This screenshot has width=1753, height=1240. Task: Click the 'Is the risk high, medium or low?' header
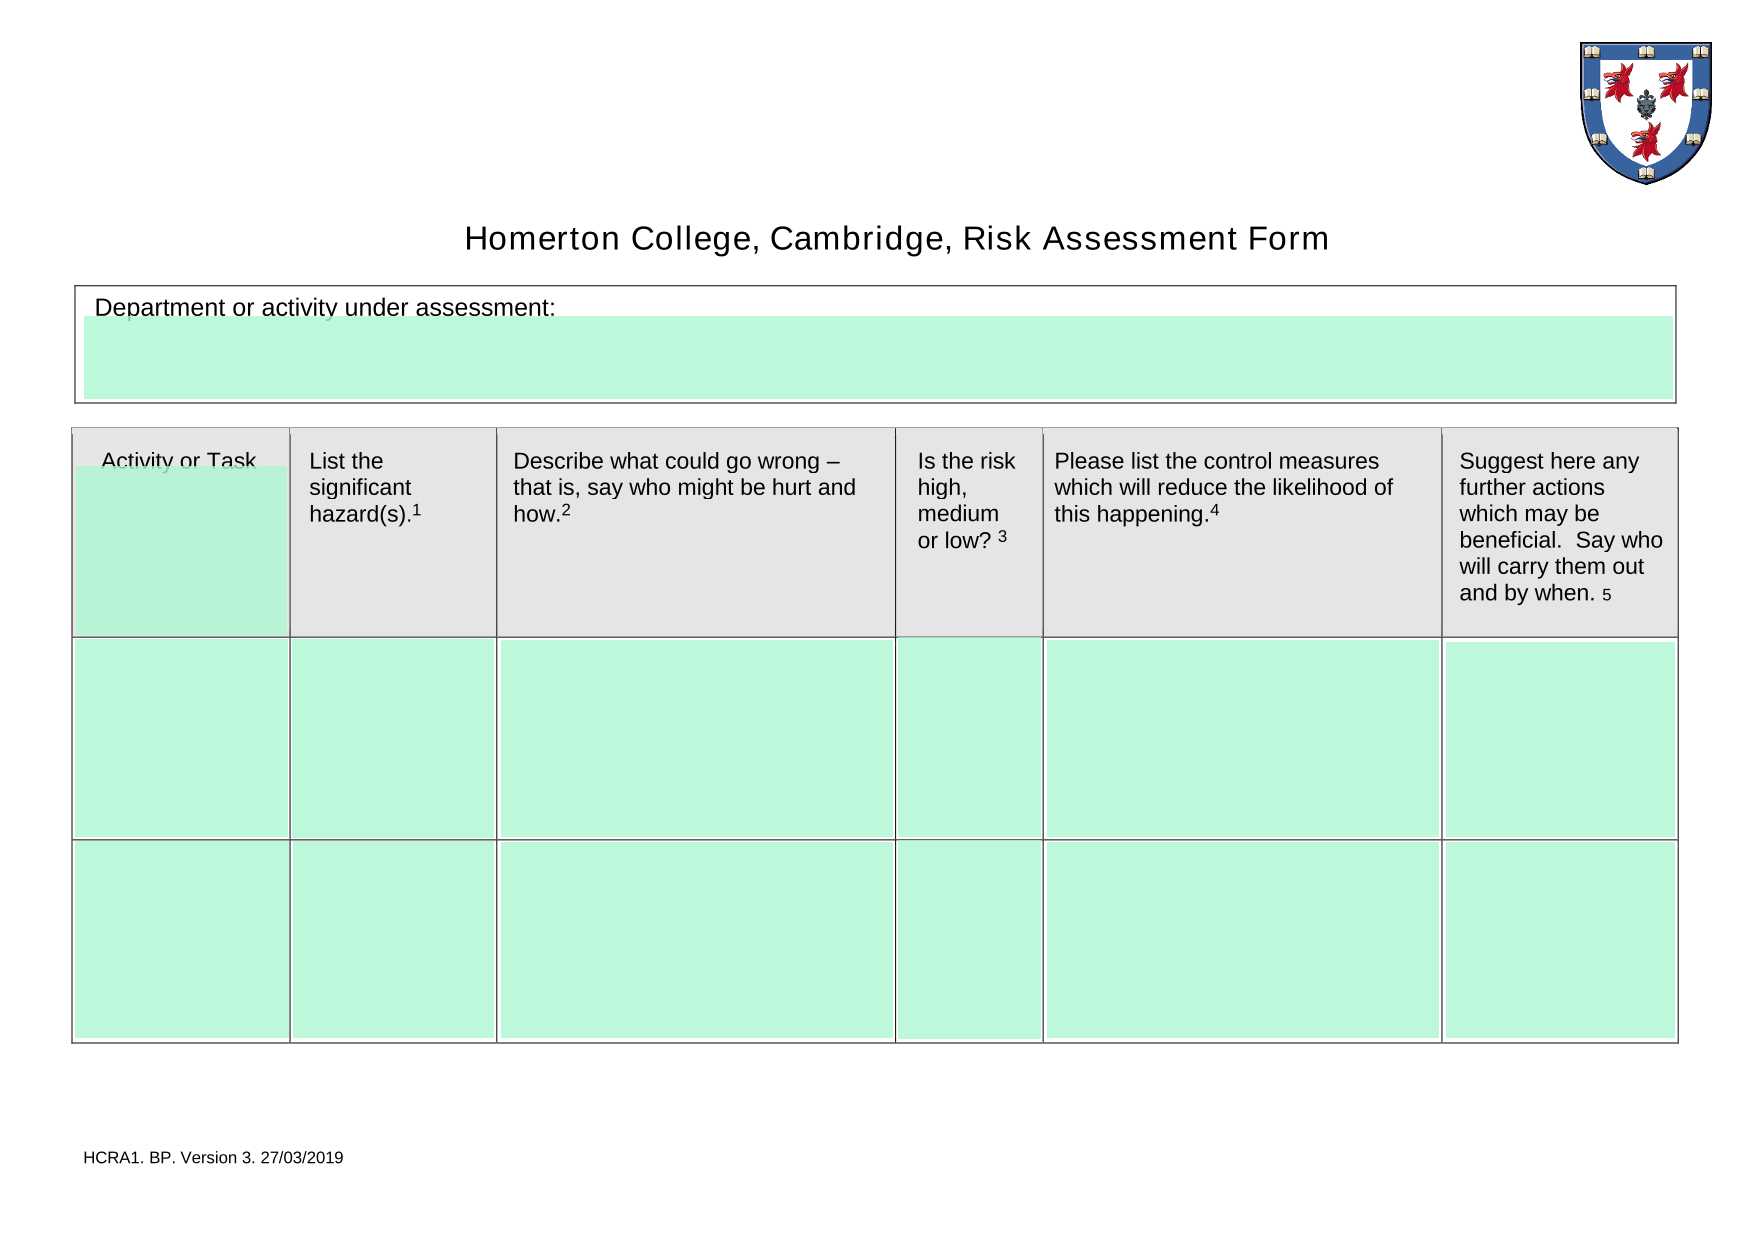tap(966, 500)
